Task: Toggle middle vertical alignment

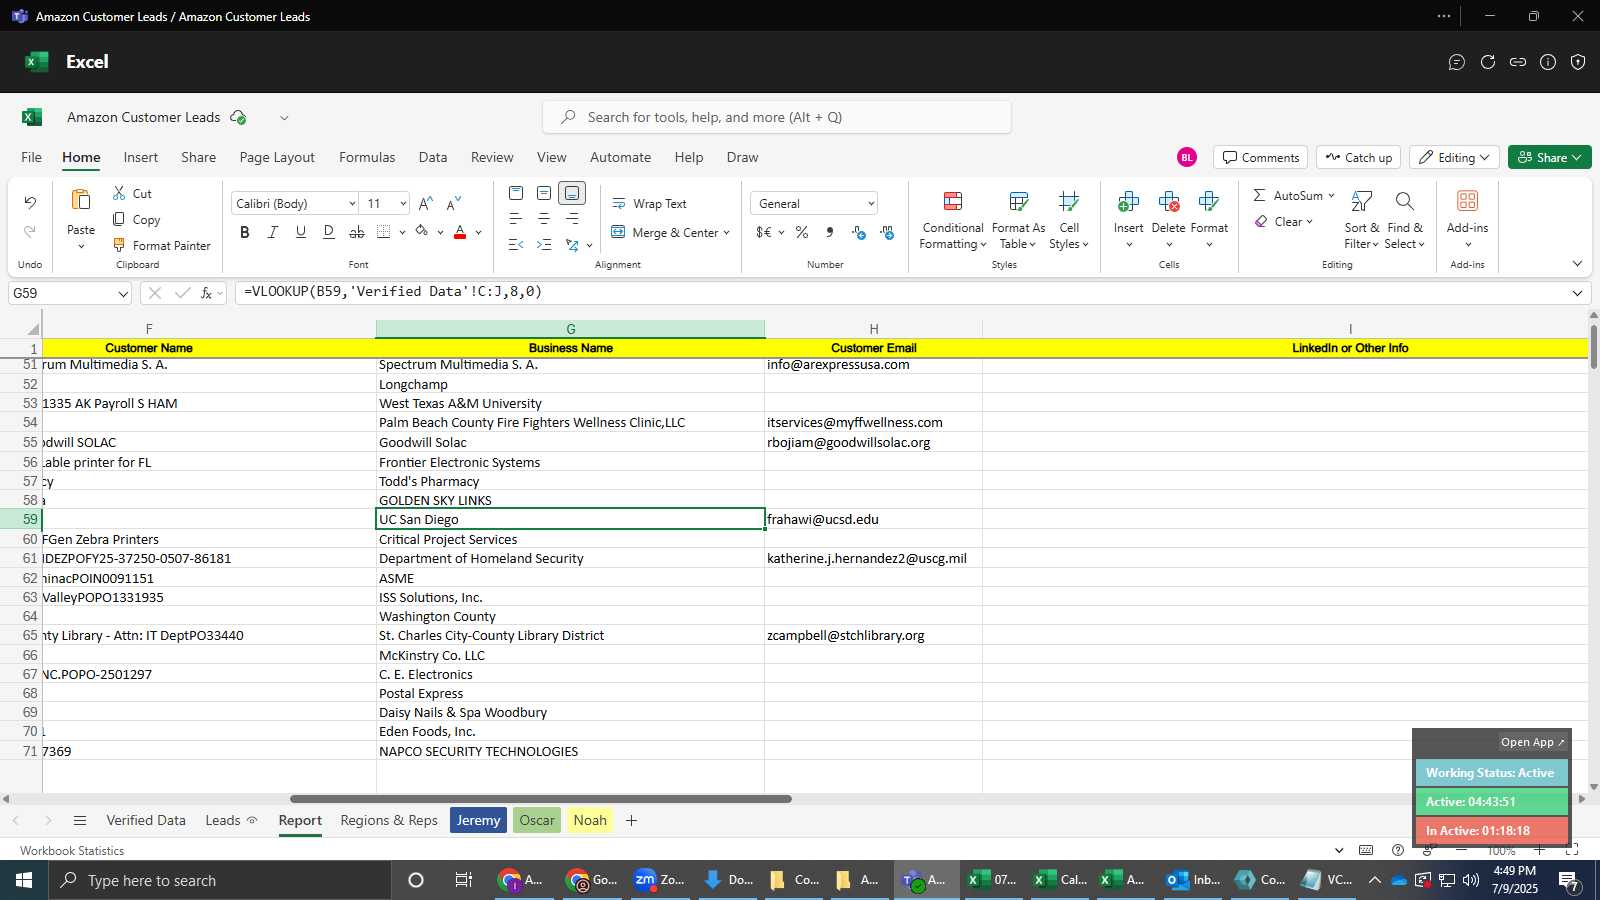Action: pos(544,193)
